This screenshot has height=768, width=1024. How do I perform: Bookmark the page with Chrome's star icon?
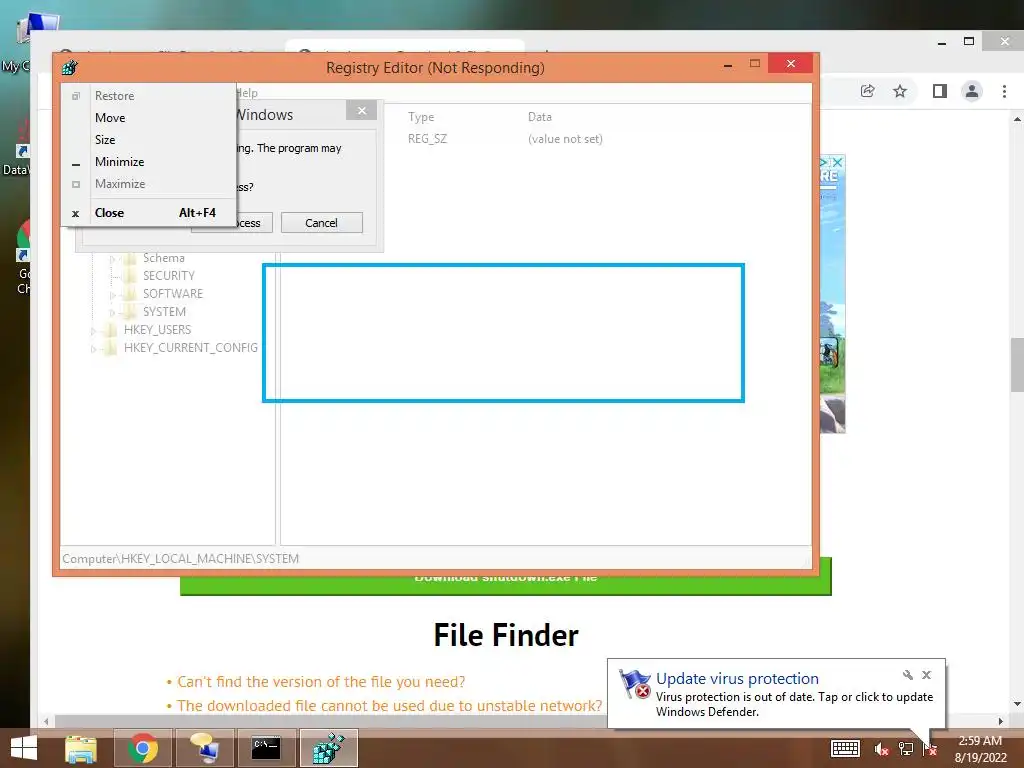900,91
